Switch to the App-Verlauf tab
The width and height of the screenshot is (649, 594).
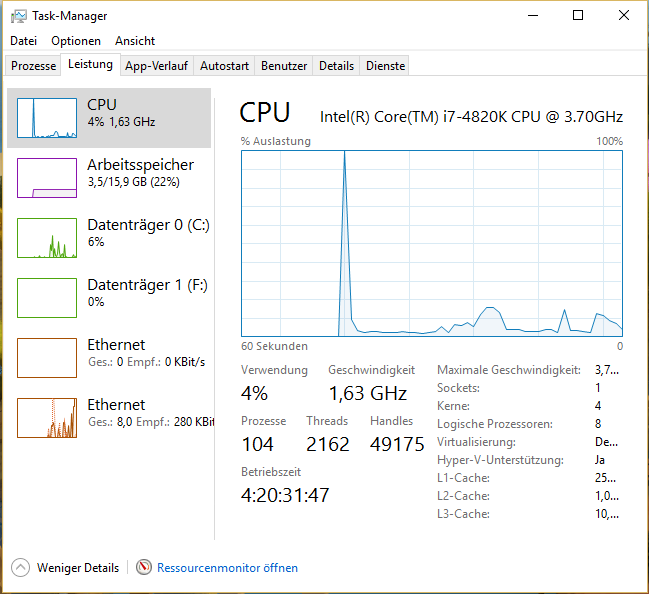point(156,66)
